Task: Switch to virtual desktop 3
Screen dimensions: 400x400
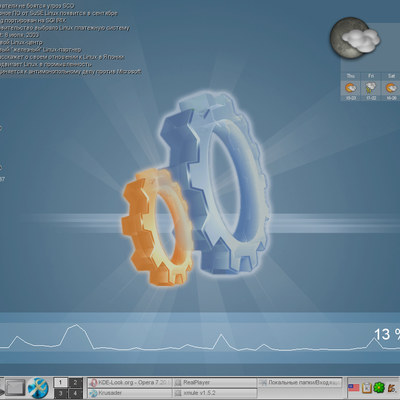Action: (60, 393)
